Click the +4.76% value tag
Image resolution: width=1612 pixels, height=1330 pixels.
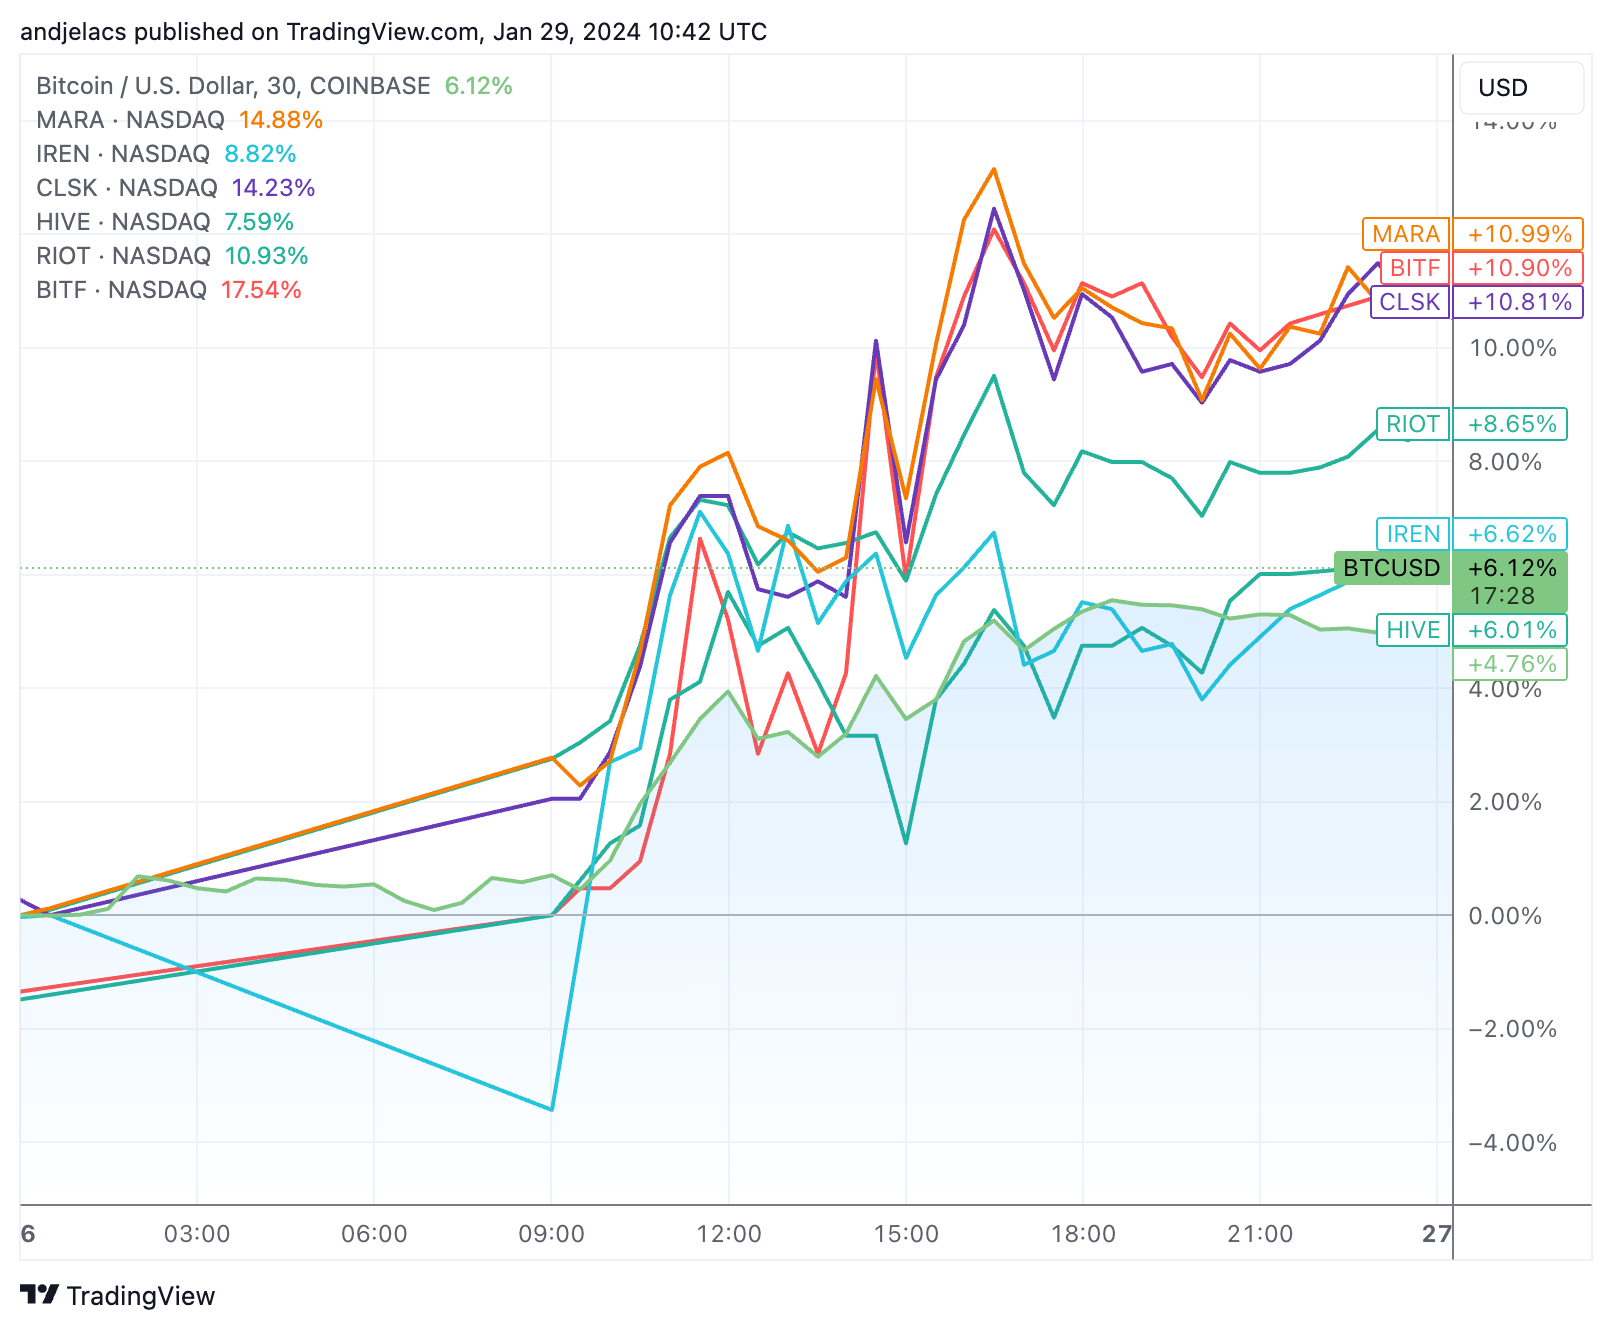1510,664
